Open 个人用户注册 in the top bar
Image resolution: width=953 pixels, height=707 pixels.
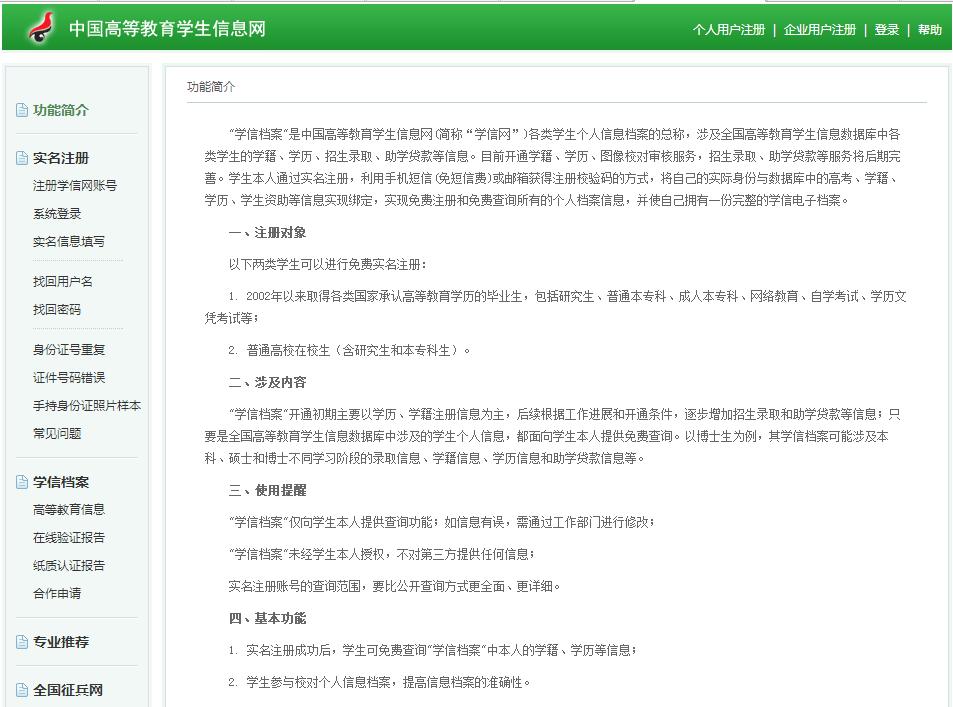click(x=728, y=30)
